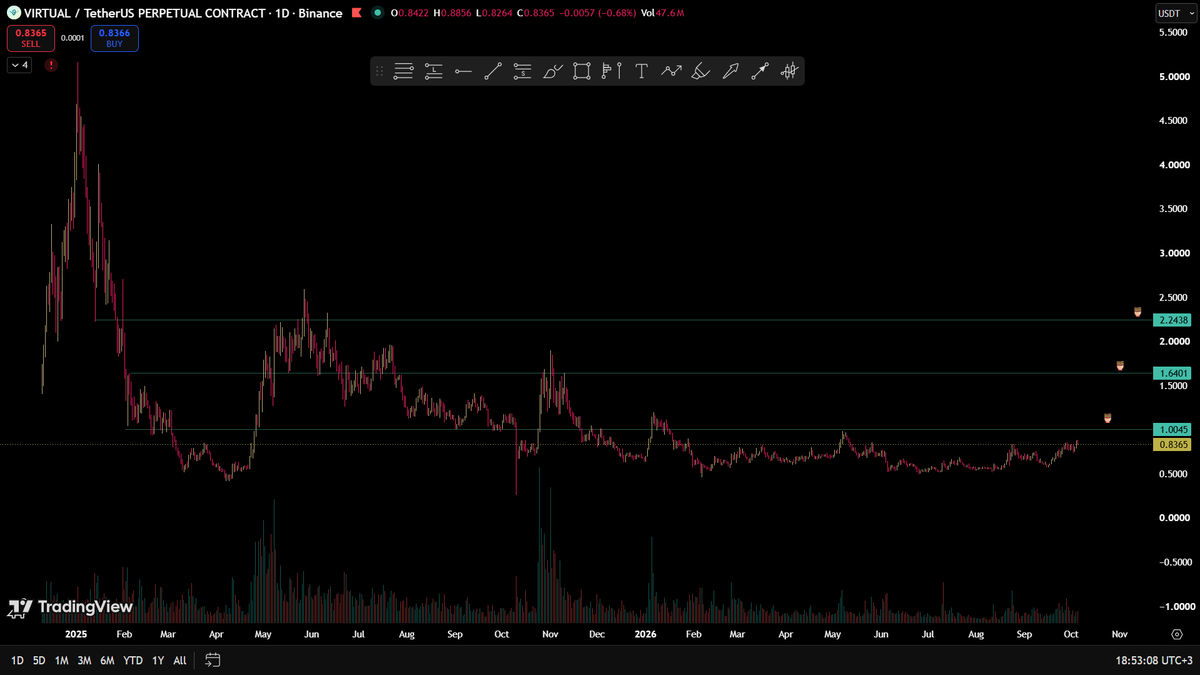
Task: Set the time range to 5D
Action: coord(39,660)
